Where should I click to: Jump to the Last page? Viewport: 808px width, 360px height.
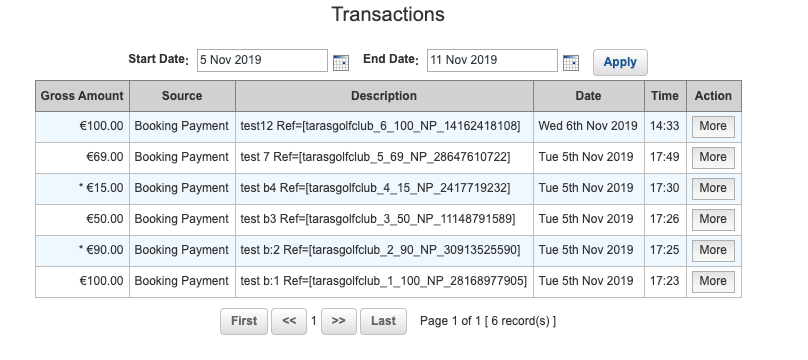tap(383, 321)
